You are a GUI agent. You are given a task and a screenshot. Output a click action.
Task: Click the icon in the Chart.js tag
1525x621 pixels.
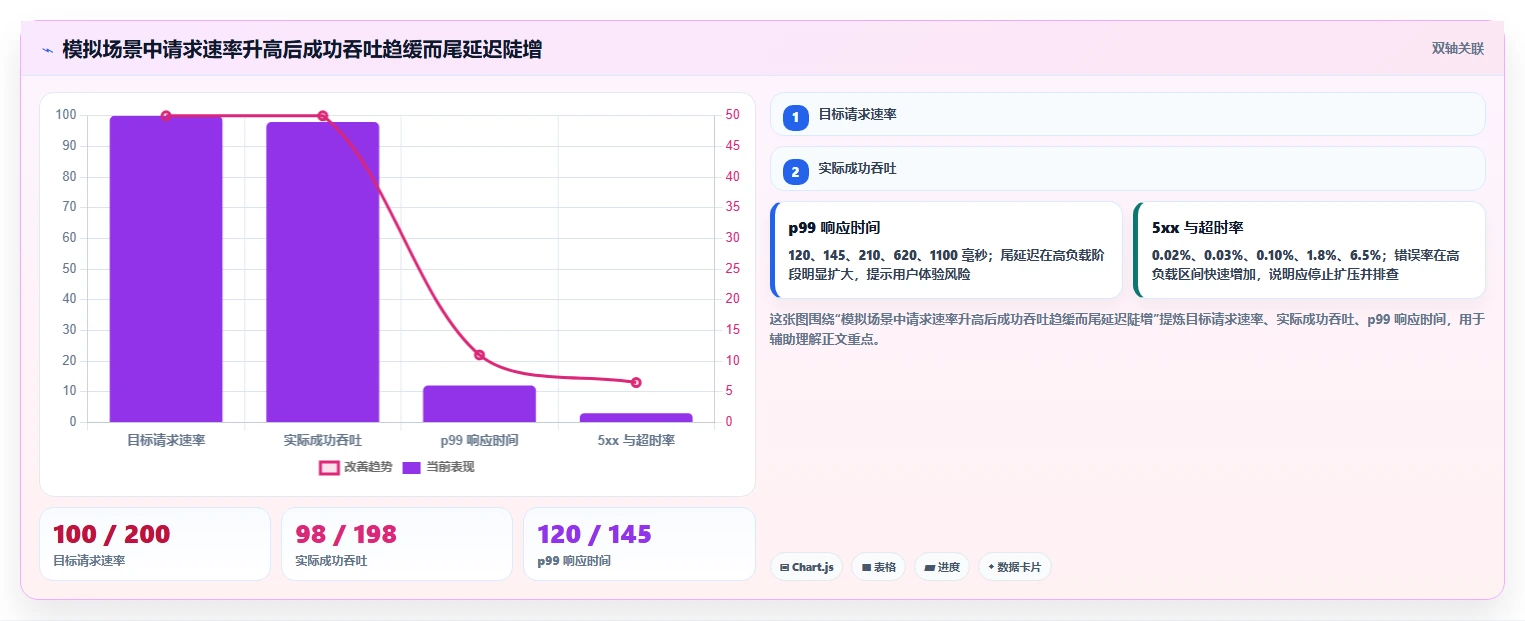click(785, 568)
